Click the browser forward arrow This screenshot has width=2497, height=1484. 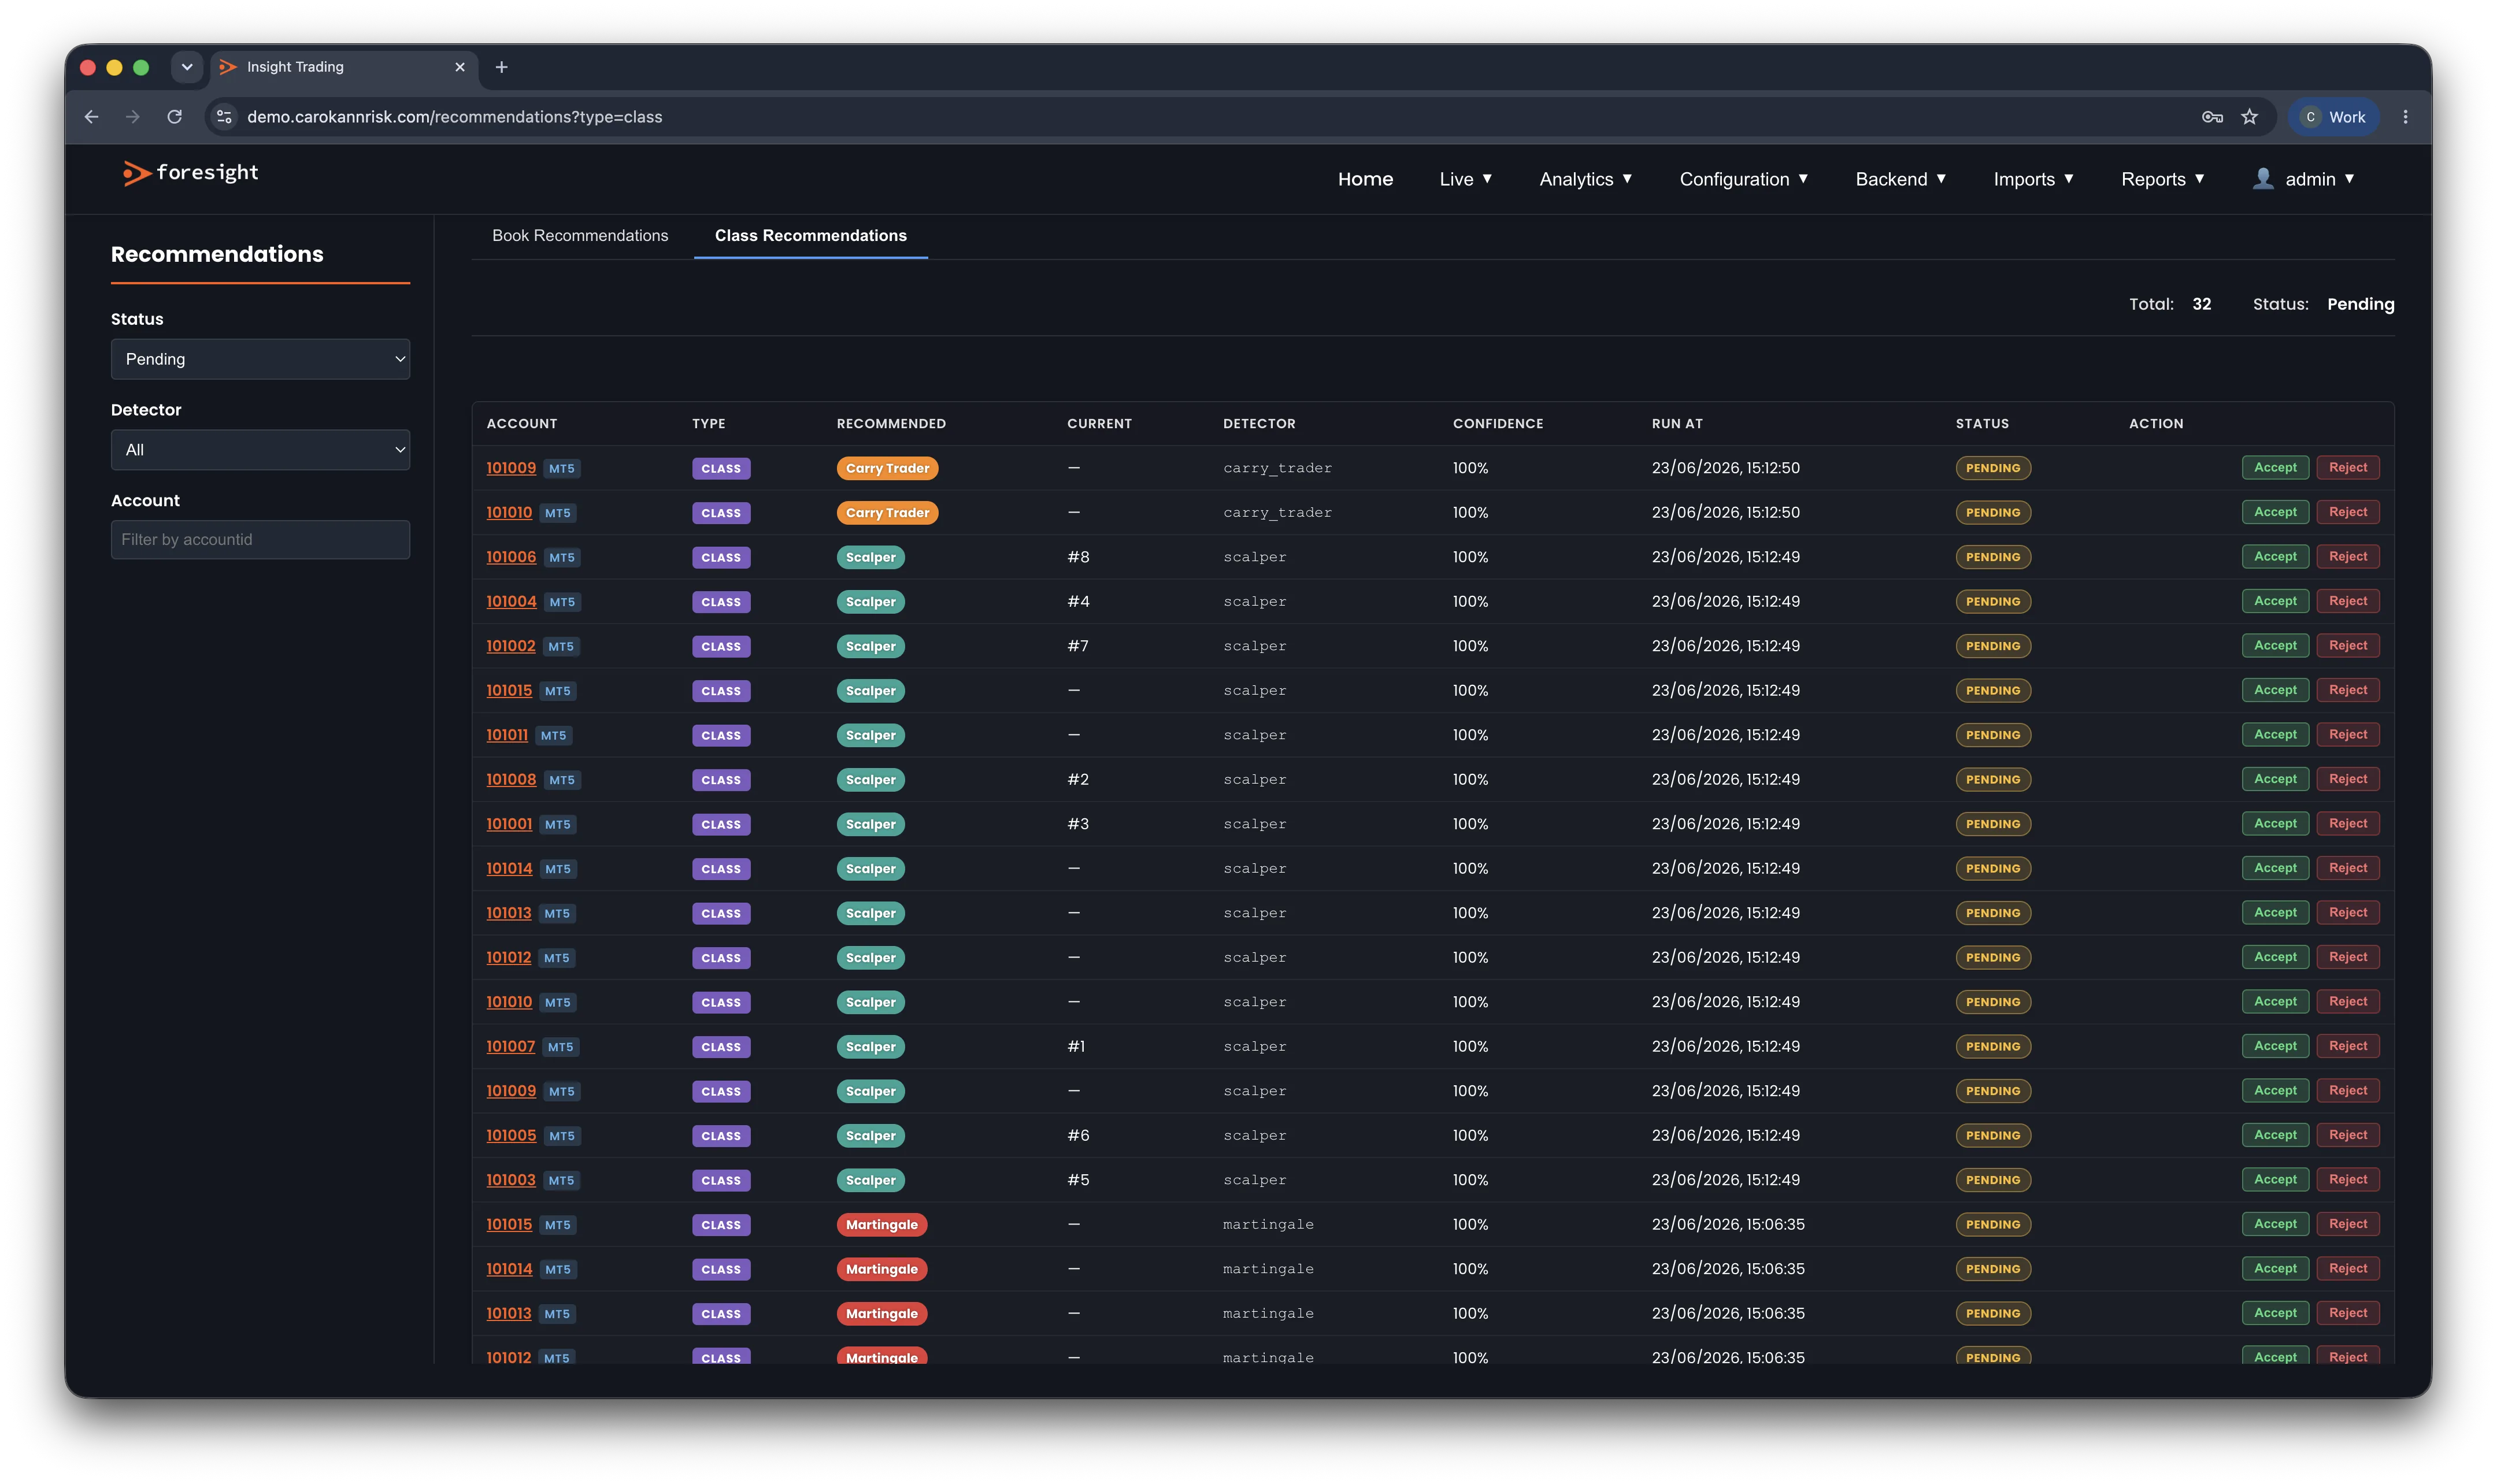(x=133, y=117)
